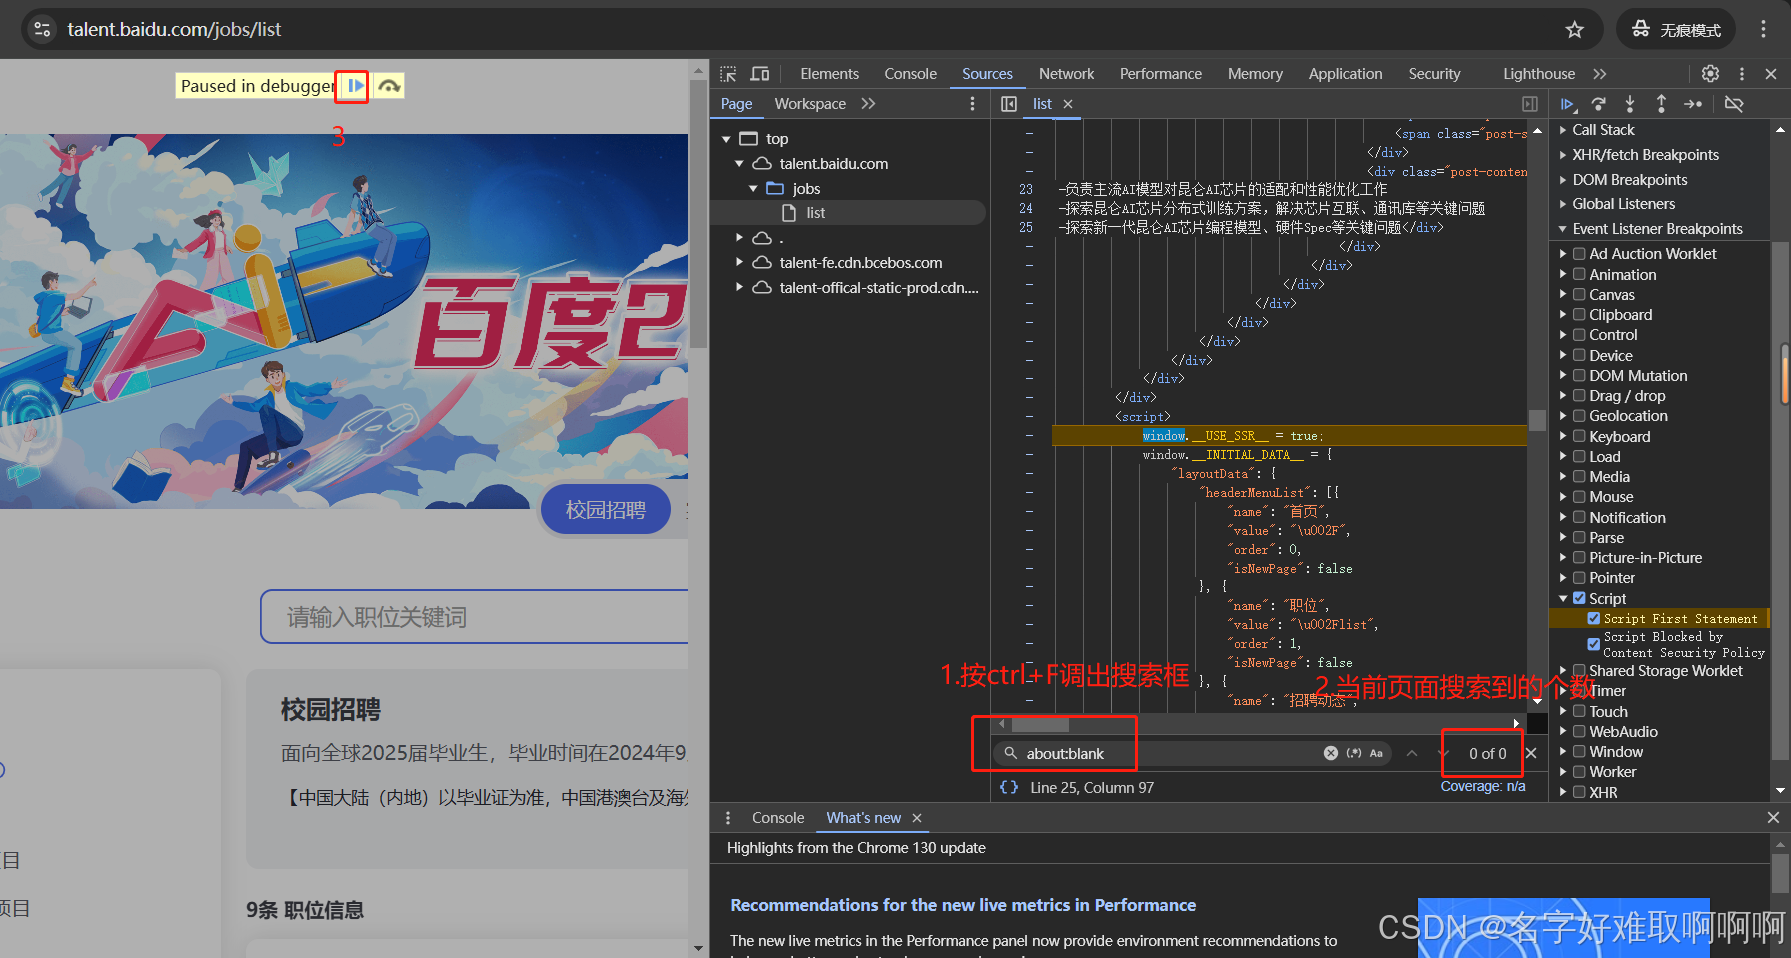Image resolution: width=1791 pixels, height=958 pixels.
Task: Uncheck Script Blocked by Content Security Policy
Action: [1594, 644]
